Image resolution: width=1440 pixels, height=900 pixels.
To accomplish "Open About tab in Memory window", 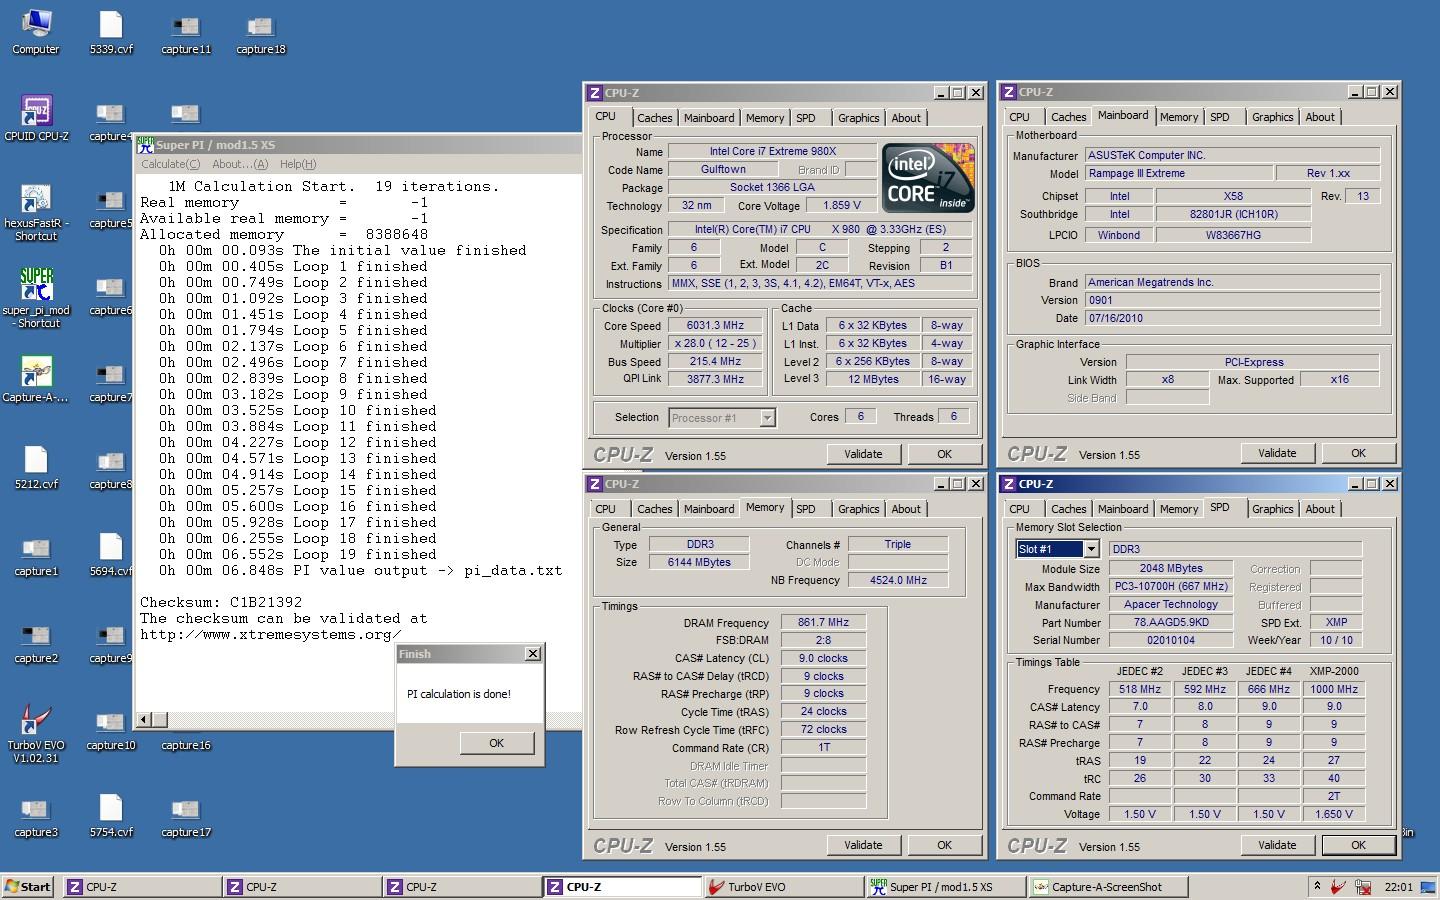I will tap(906, 509).
